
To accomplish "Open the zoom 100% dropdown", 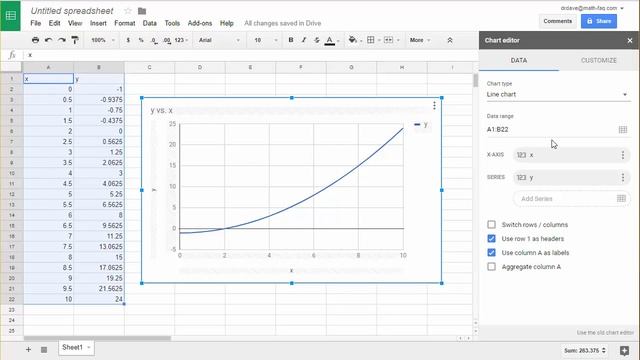I will (103, 40).
